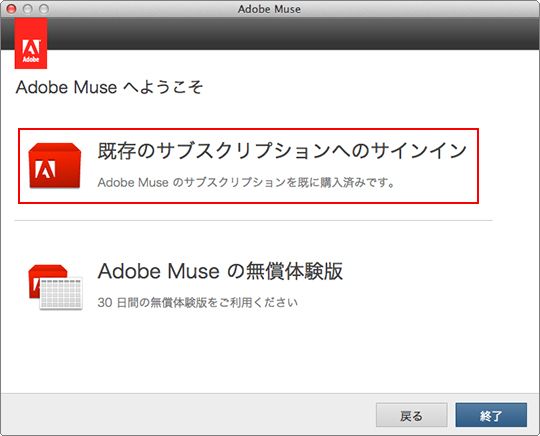540x436 pixels.
Task: Minimize the Adobe Muse window
Action: [x=28, y=9]
